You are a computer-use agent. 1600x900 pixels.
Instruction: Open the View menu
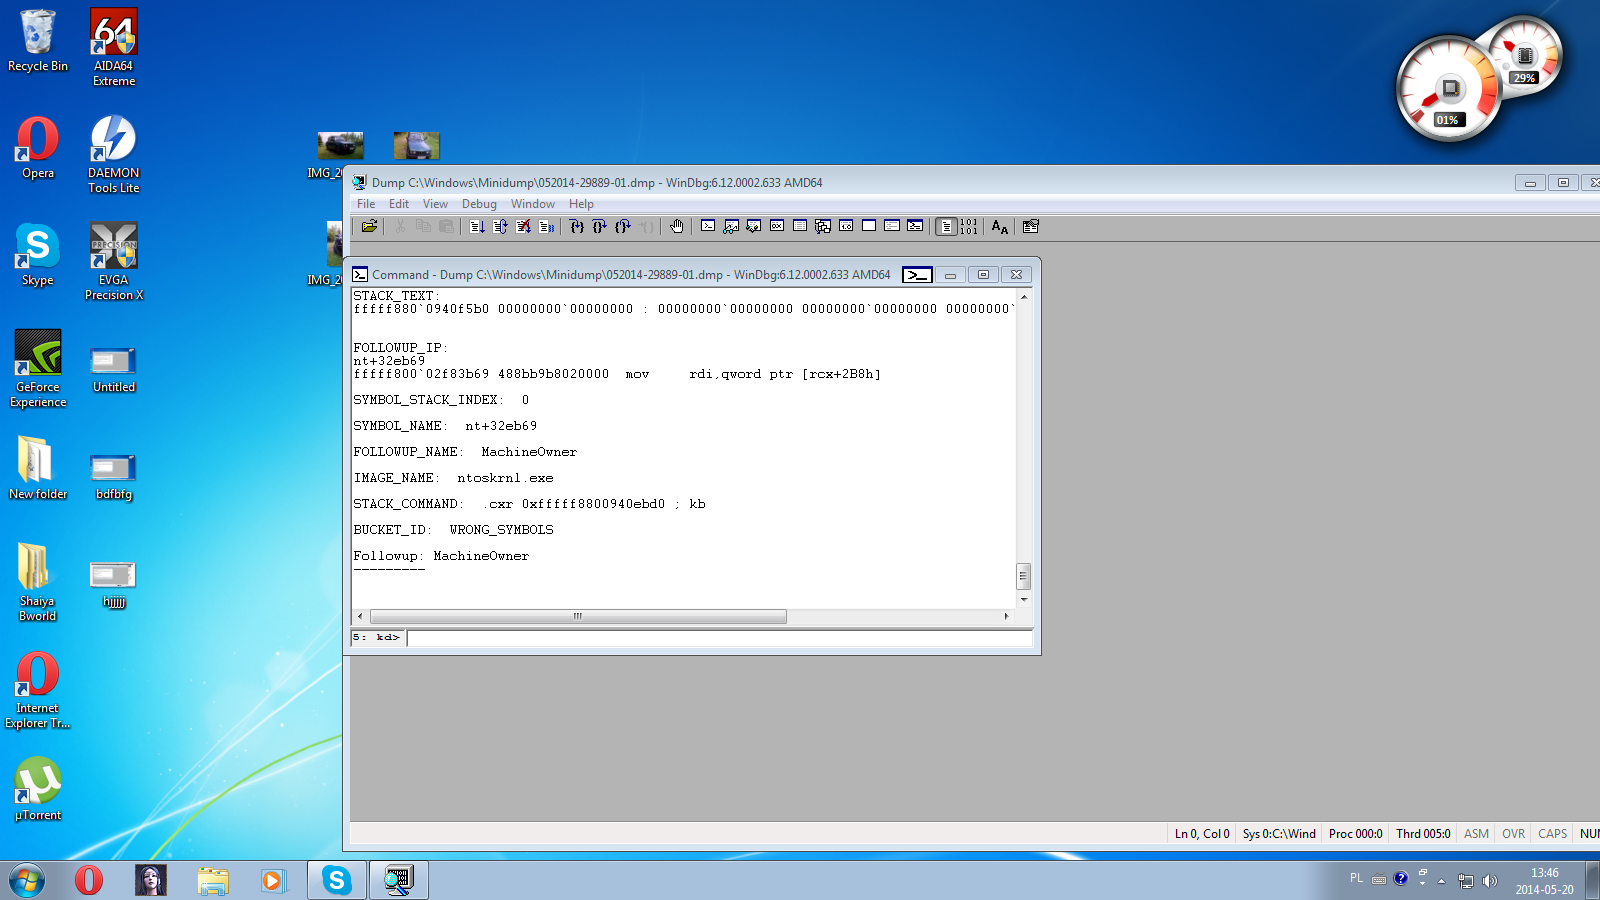(x=435, y=204)
